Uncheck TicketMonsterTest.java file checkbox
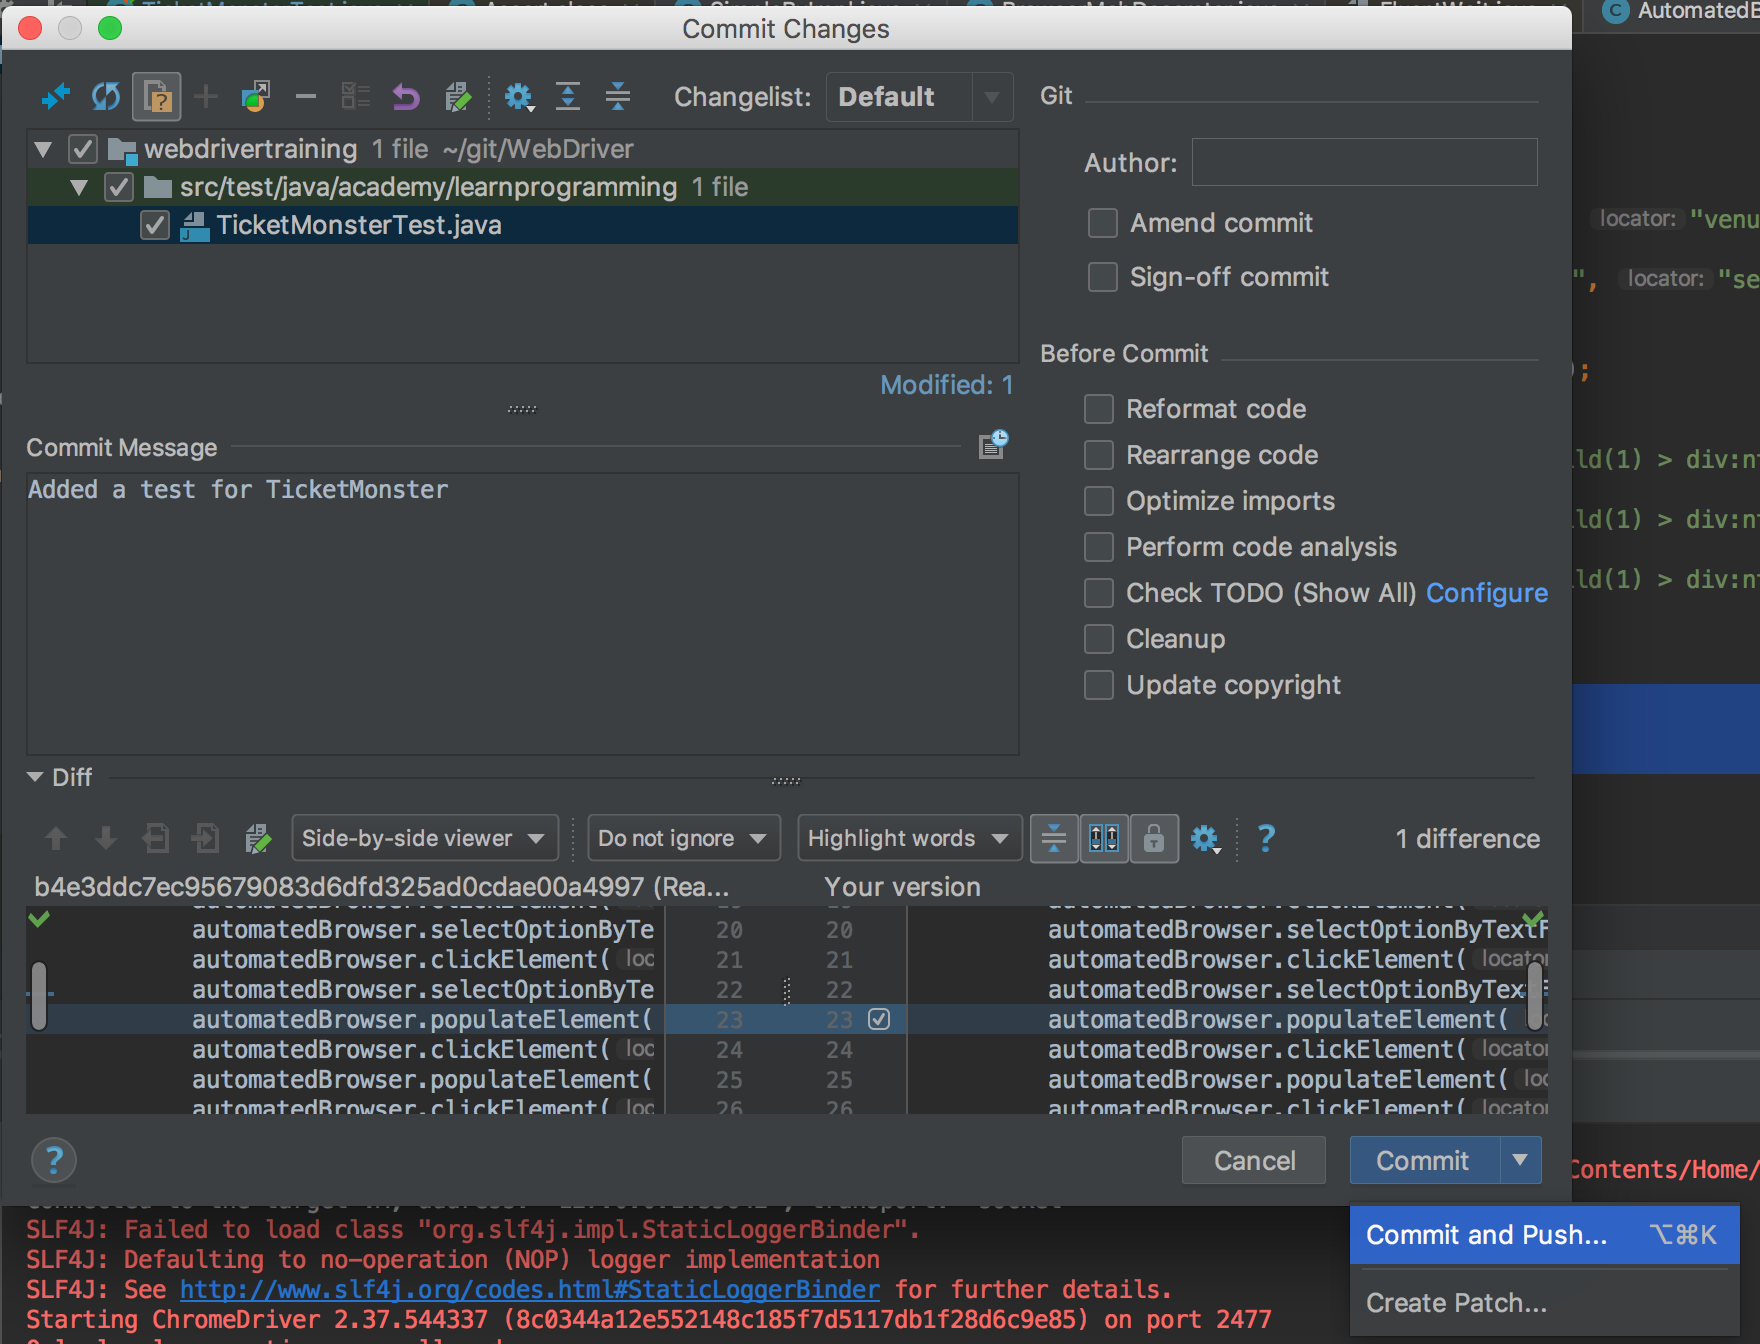The height and width of the screenshot is (1344, 1760). [155, 225]
